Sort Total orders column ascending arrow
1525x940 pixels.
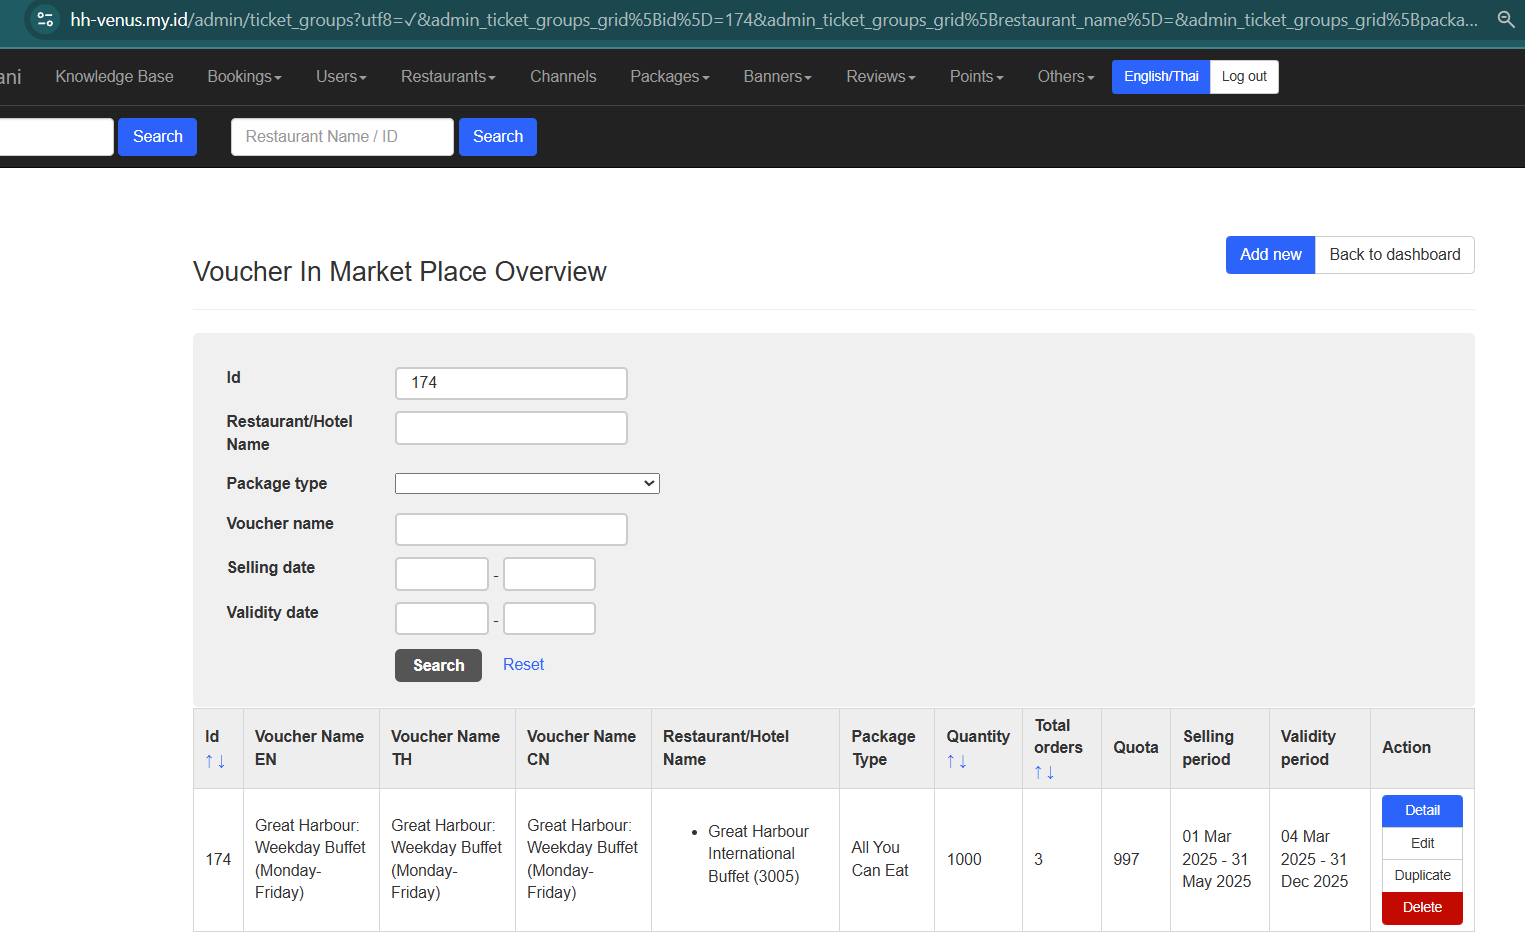click(x=1038, y=773)
